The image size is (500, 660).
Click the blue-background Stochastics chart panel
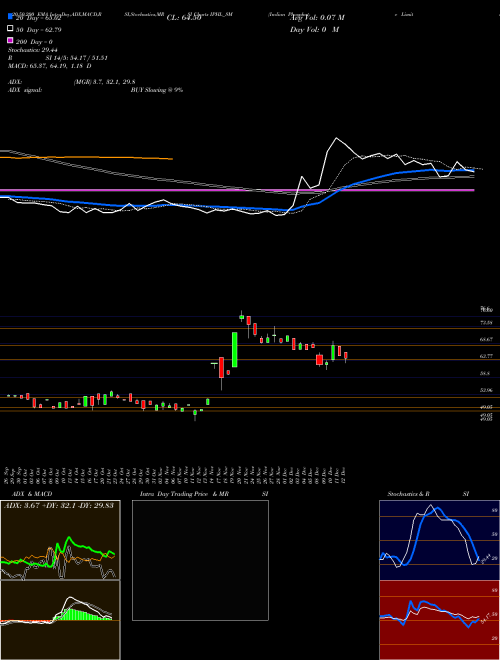tap(439, 540)
